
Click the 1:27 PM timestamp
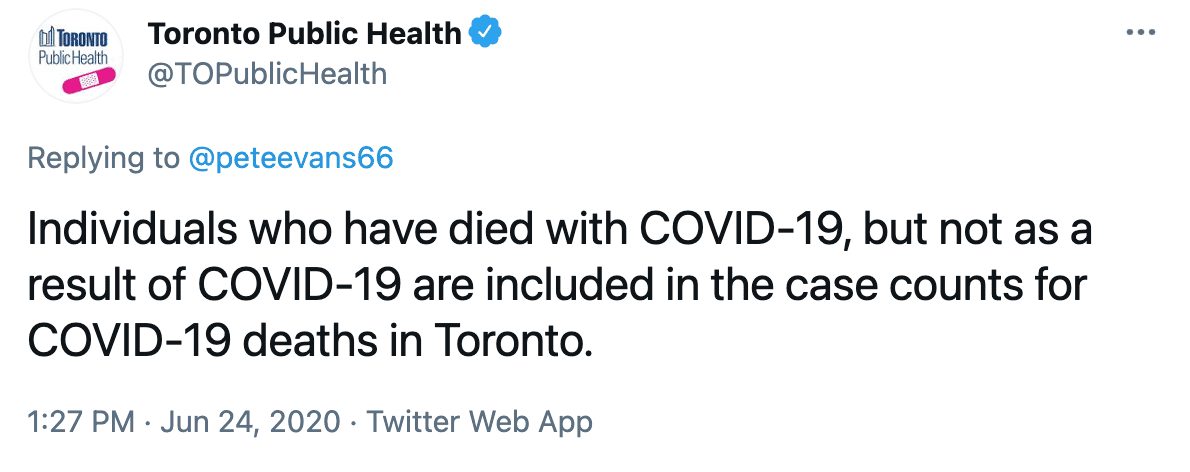coord(80,422)
